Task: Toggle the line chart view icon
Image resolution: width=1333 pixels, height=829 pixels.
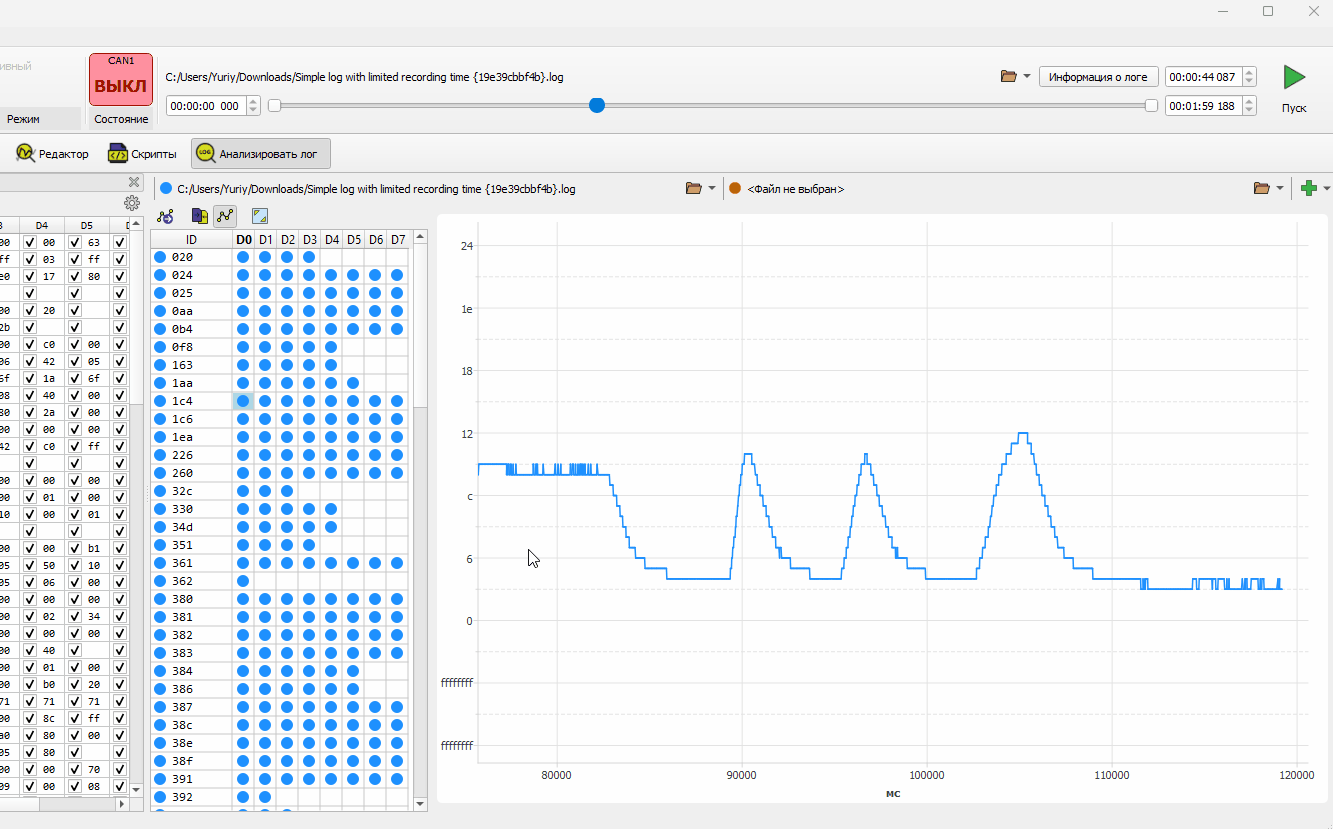Action: click(225, 215)
